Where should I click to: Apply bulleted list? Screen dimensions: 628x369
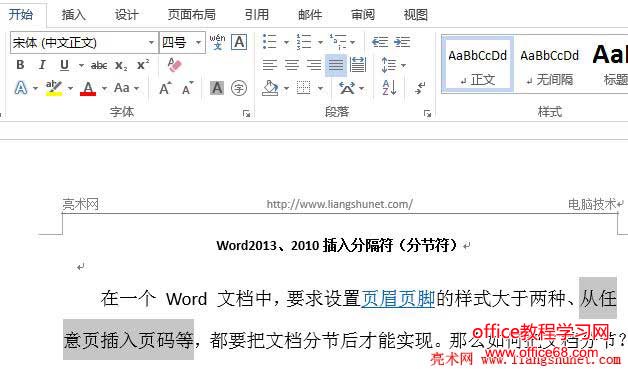coord(270,42)
